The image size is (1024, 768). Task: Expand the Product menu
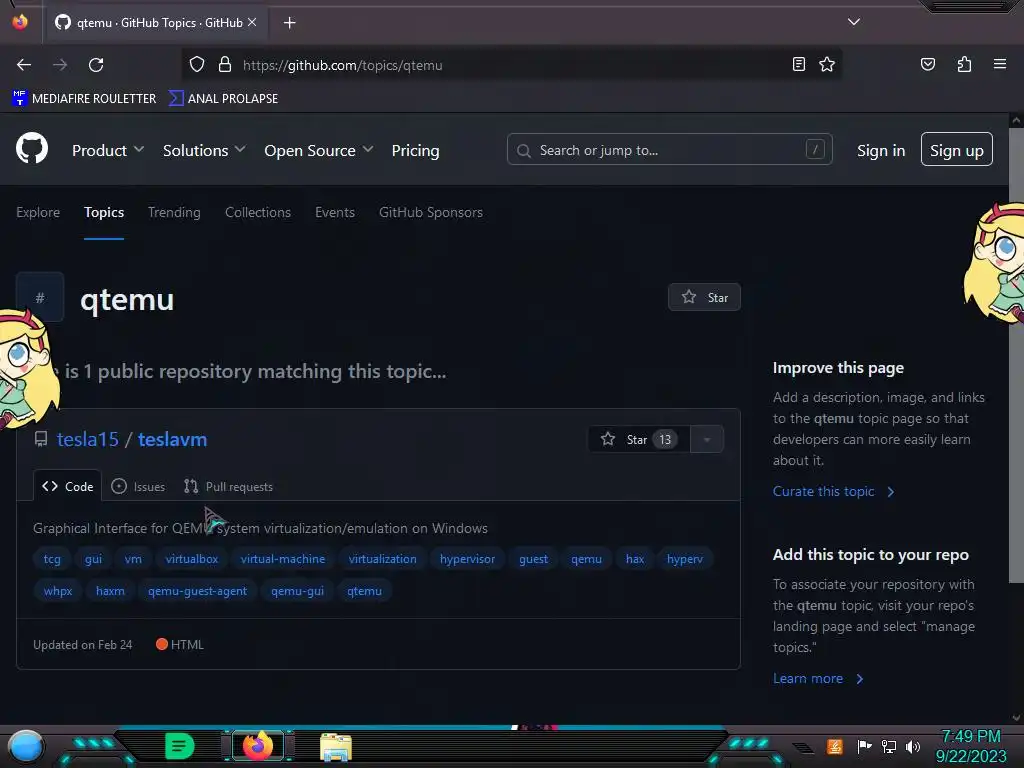(x=108, y=150)
